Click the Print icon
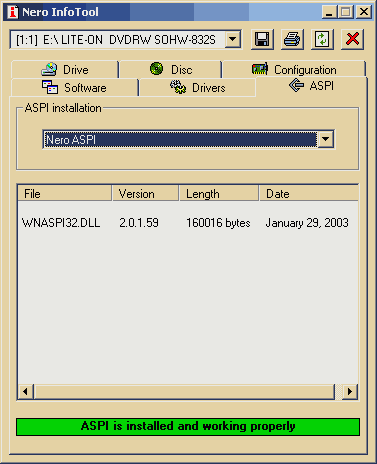The width and height of the screenshot is (377, 464). pyautogui.click(x=292, y=39)
